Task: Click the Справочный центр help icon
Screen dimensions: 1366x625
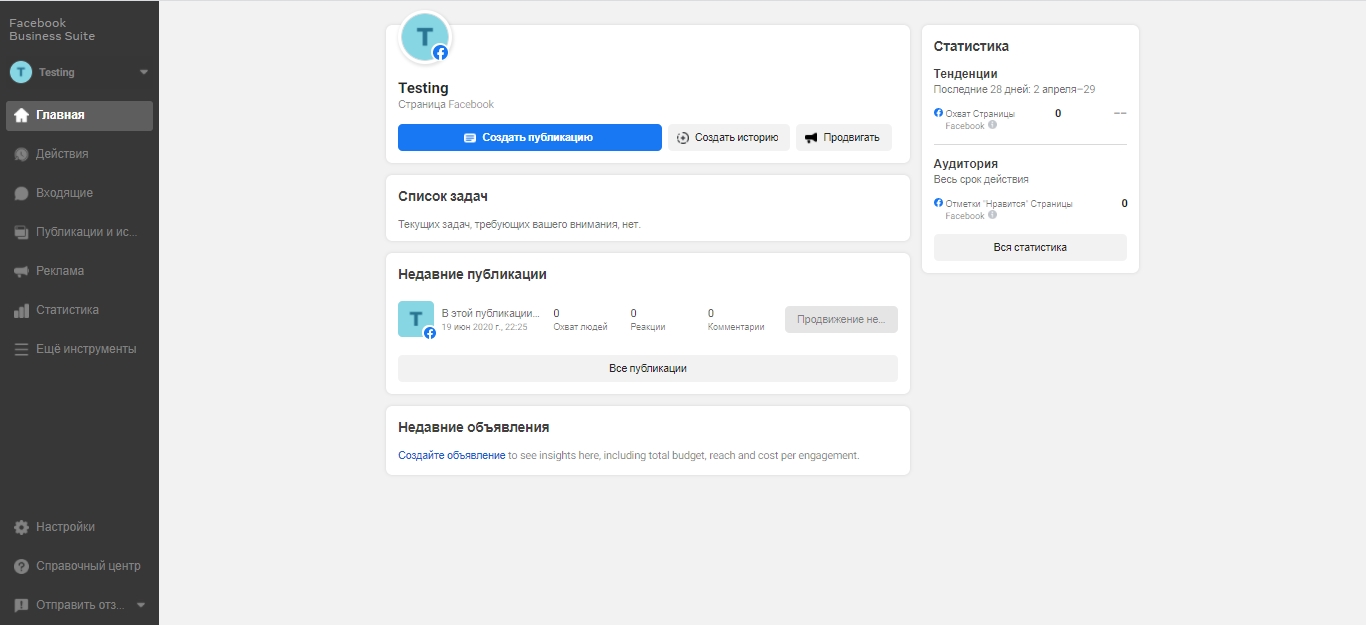Action: [x=22, y=565]
